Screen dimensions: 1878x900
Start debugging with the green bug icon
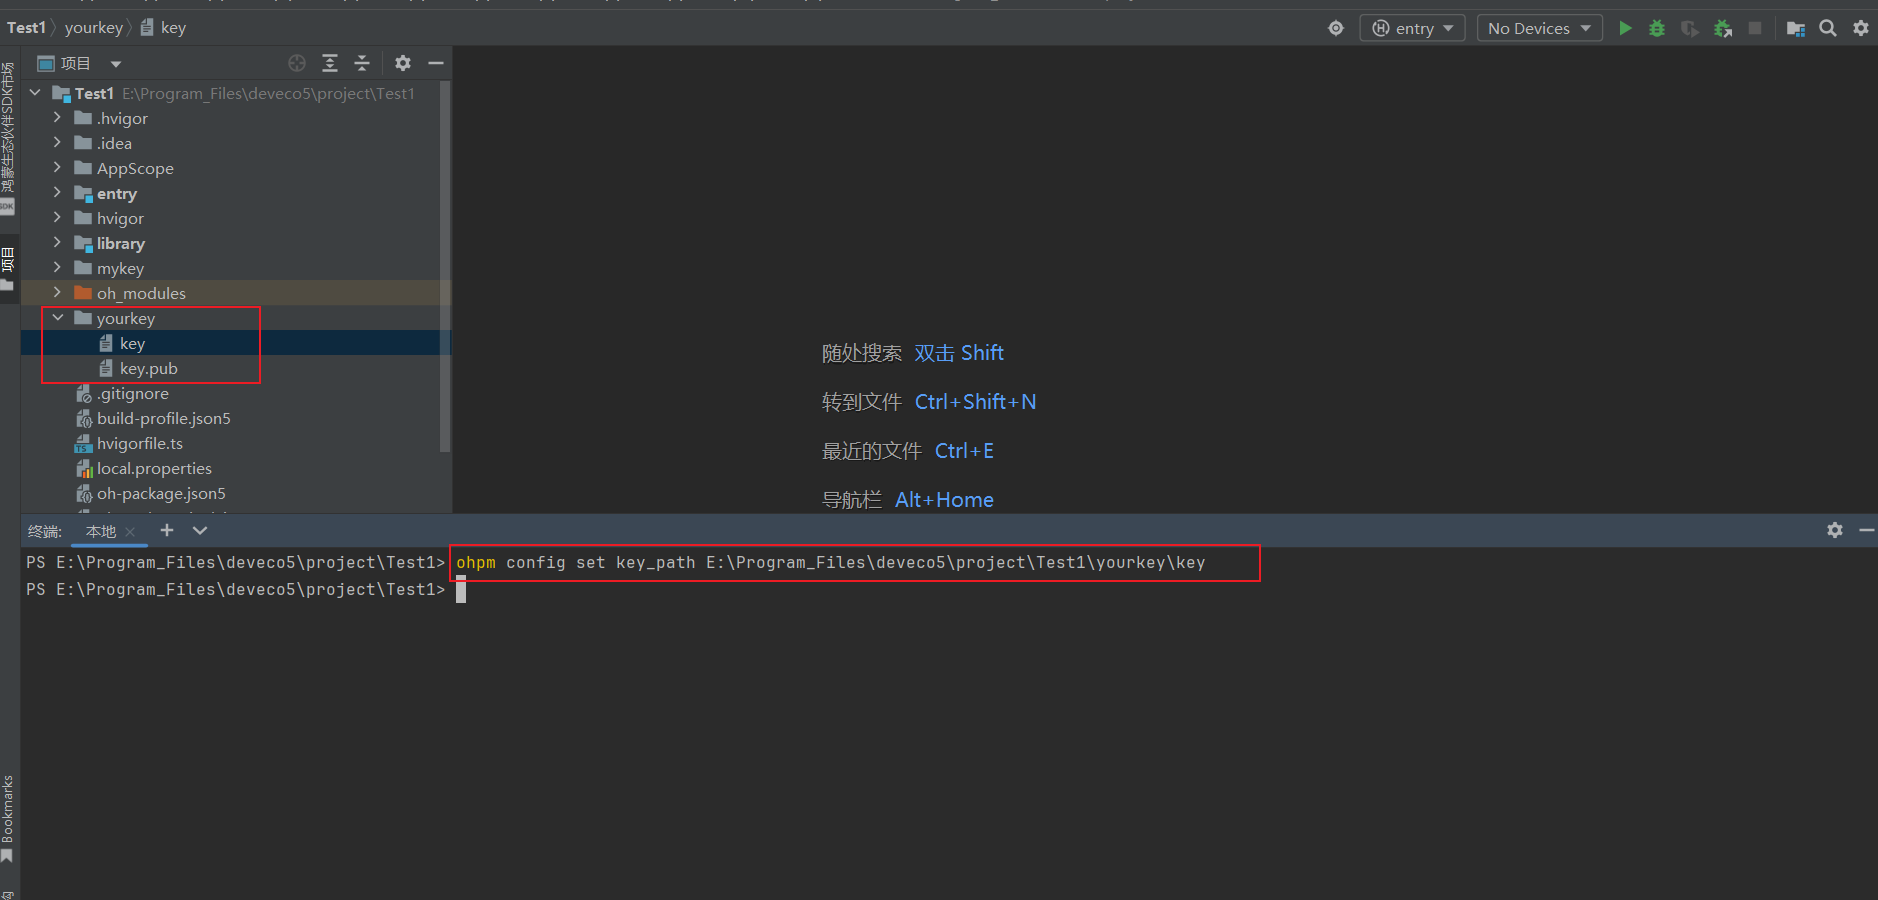[x=1657, y=28]
